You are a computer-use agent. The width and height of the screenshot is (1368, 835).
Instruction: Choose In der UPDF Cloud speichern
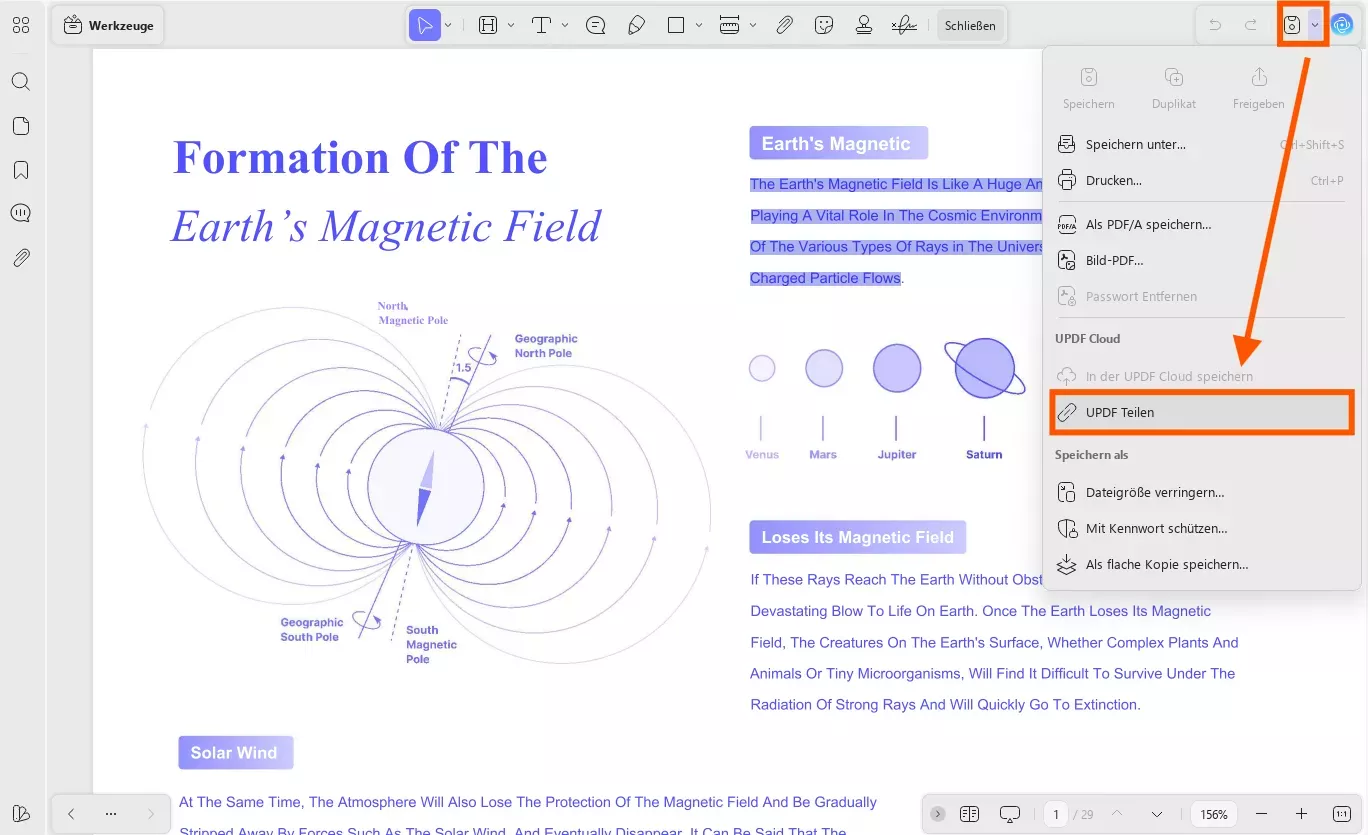(x=1201, y=377)
